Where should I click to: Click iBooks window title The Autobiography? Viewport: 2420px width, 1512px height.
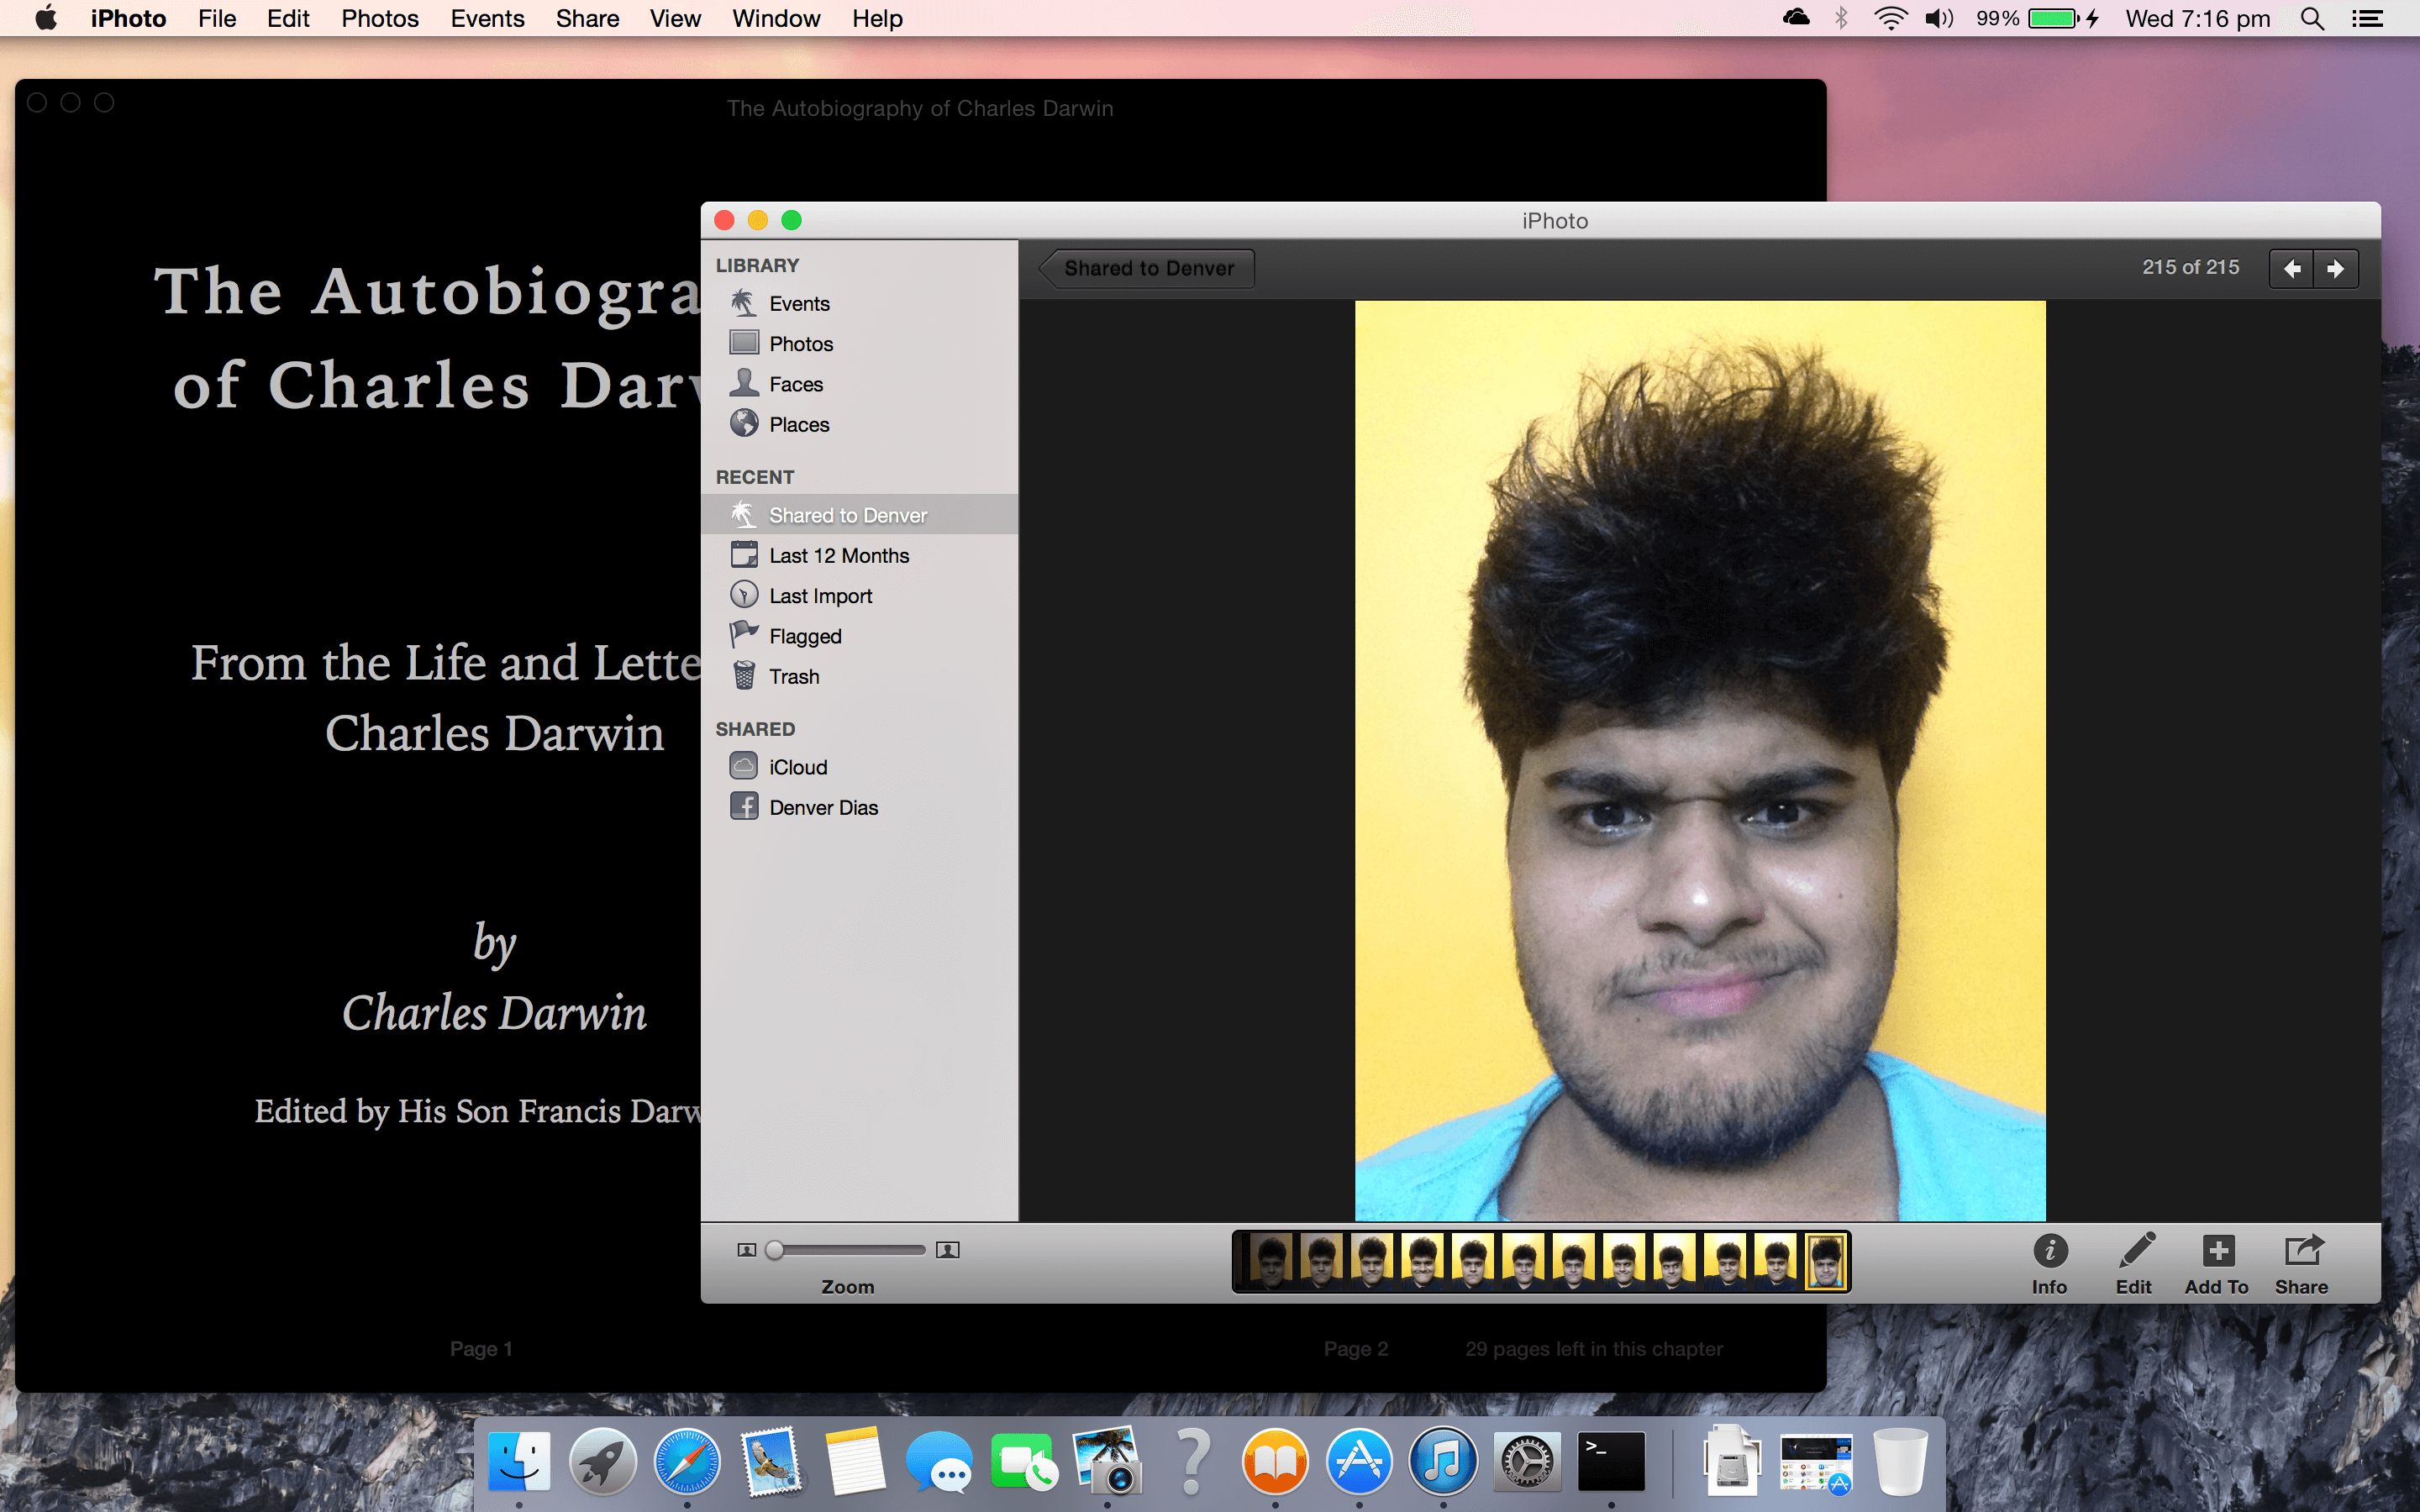920,108
